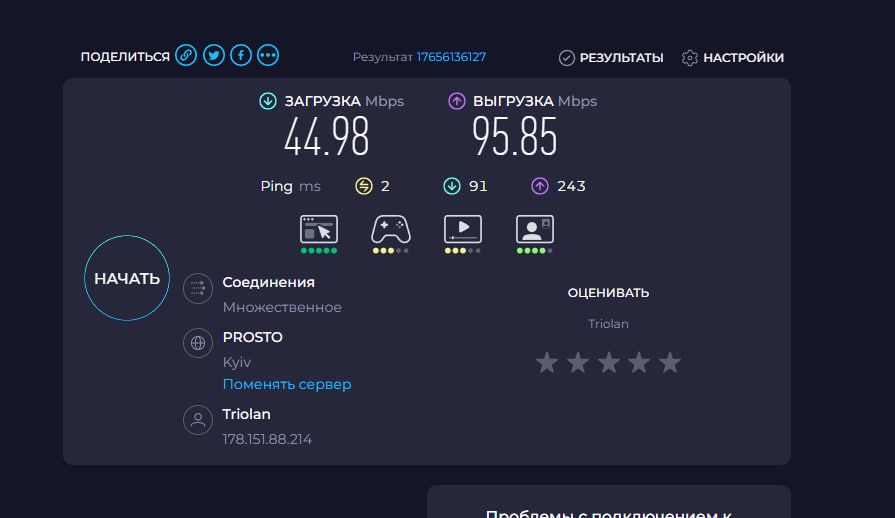Share result on Facebook
895x518 pixels.
240,56
